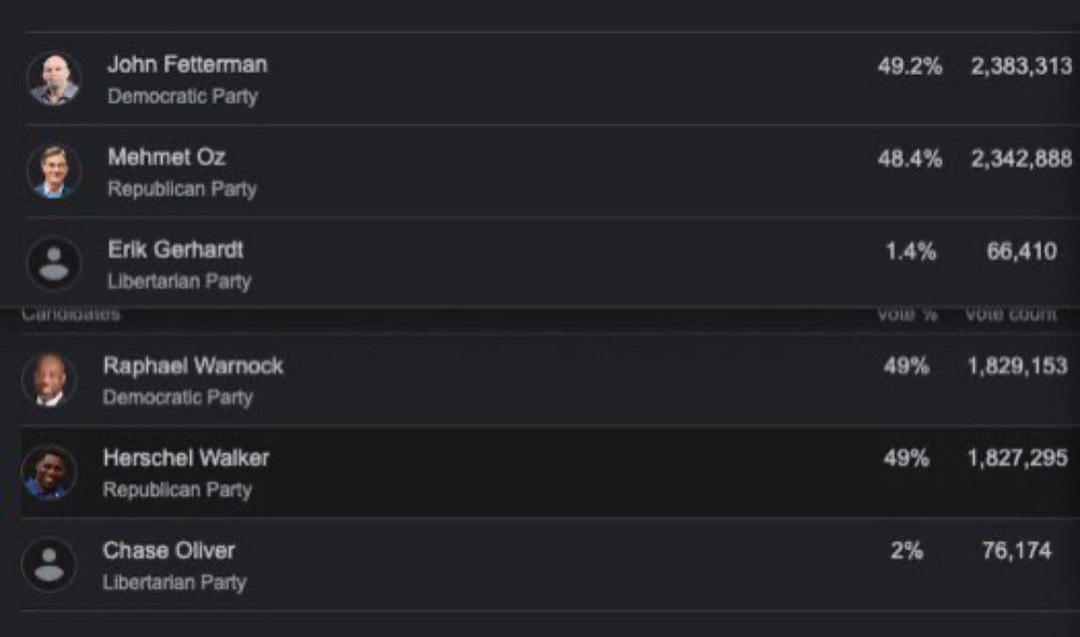
Task: Open the Erik Gerhardt candidate name
Action: [176, 250]
